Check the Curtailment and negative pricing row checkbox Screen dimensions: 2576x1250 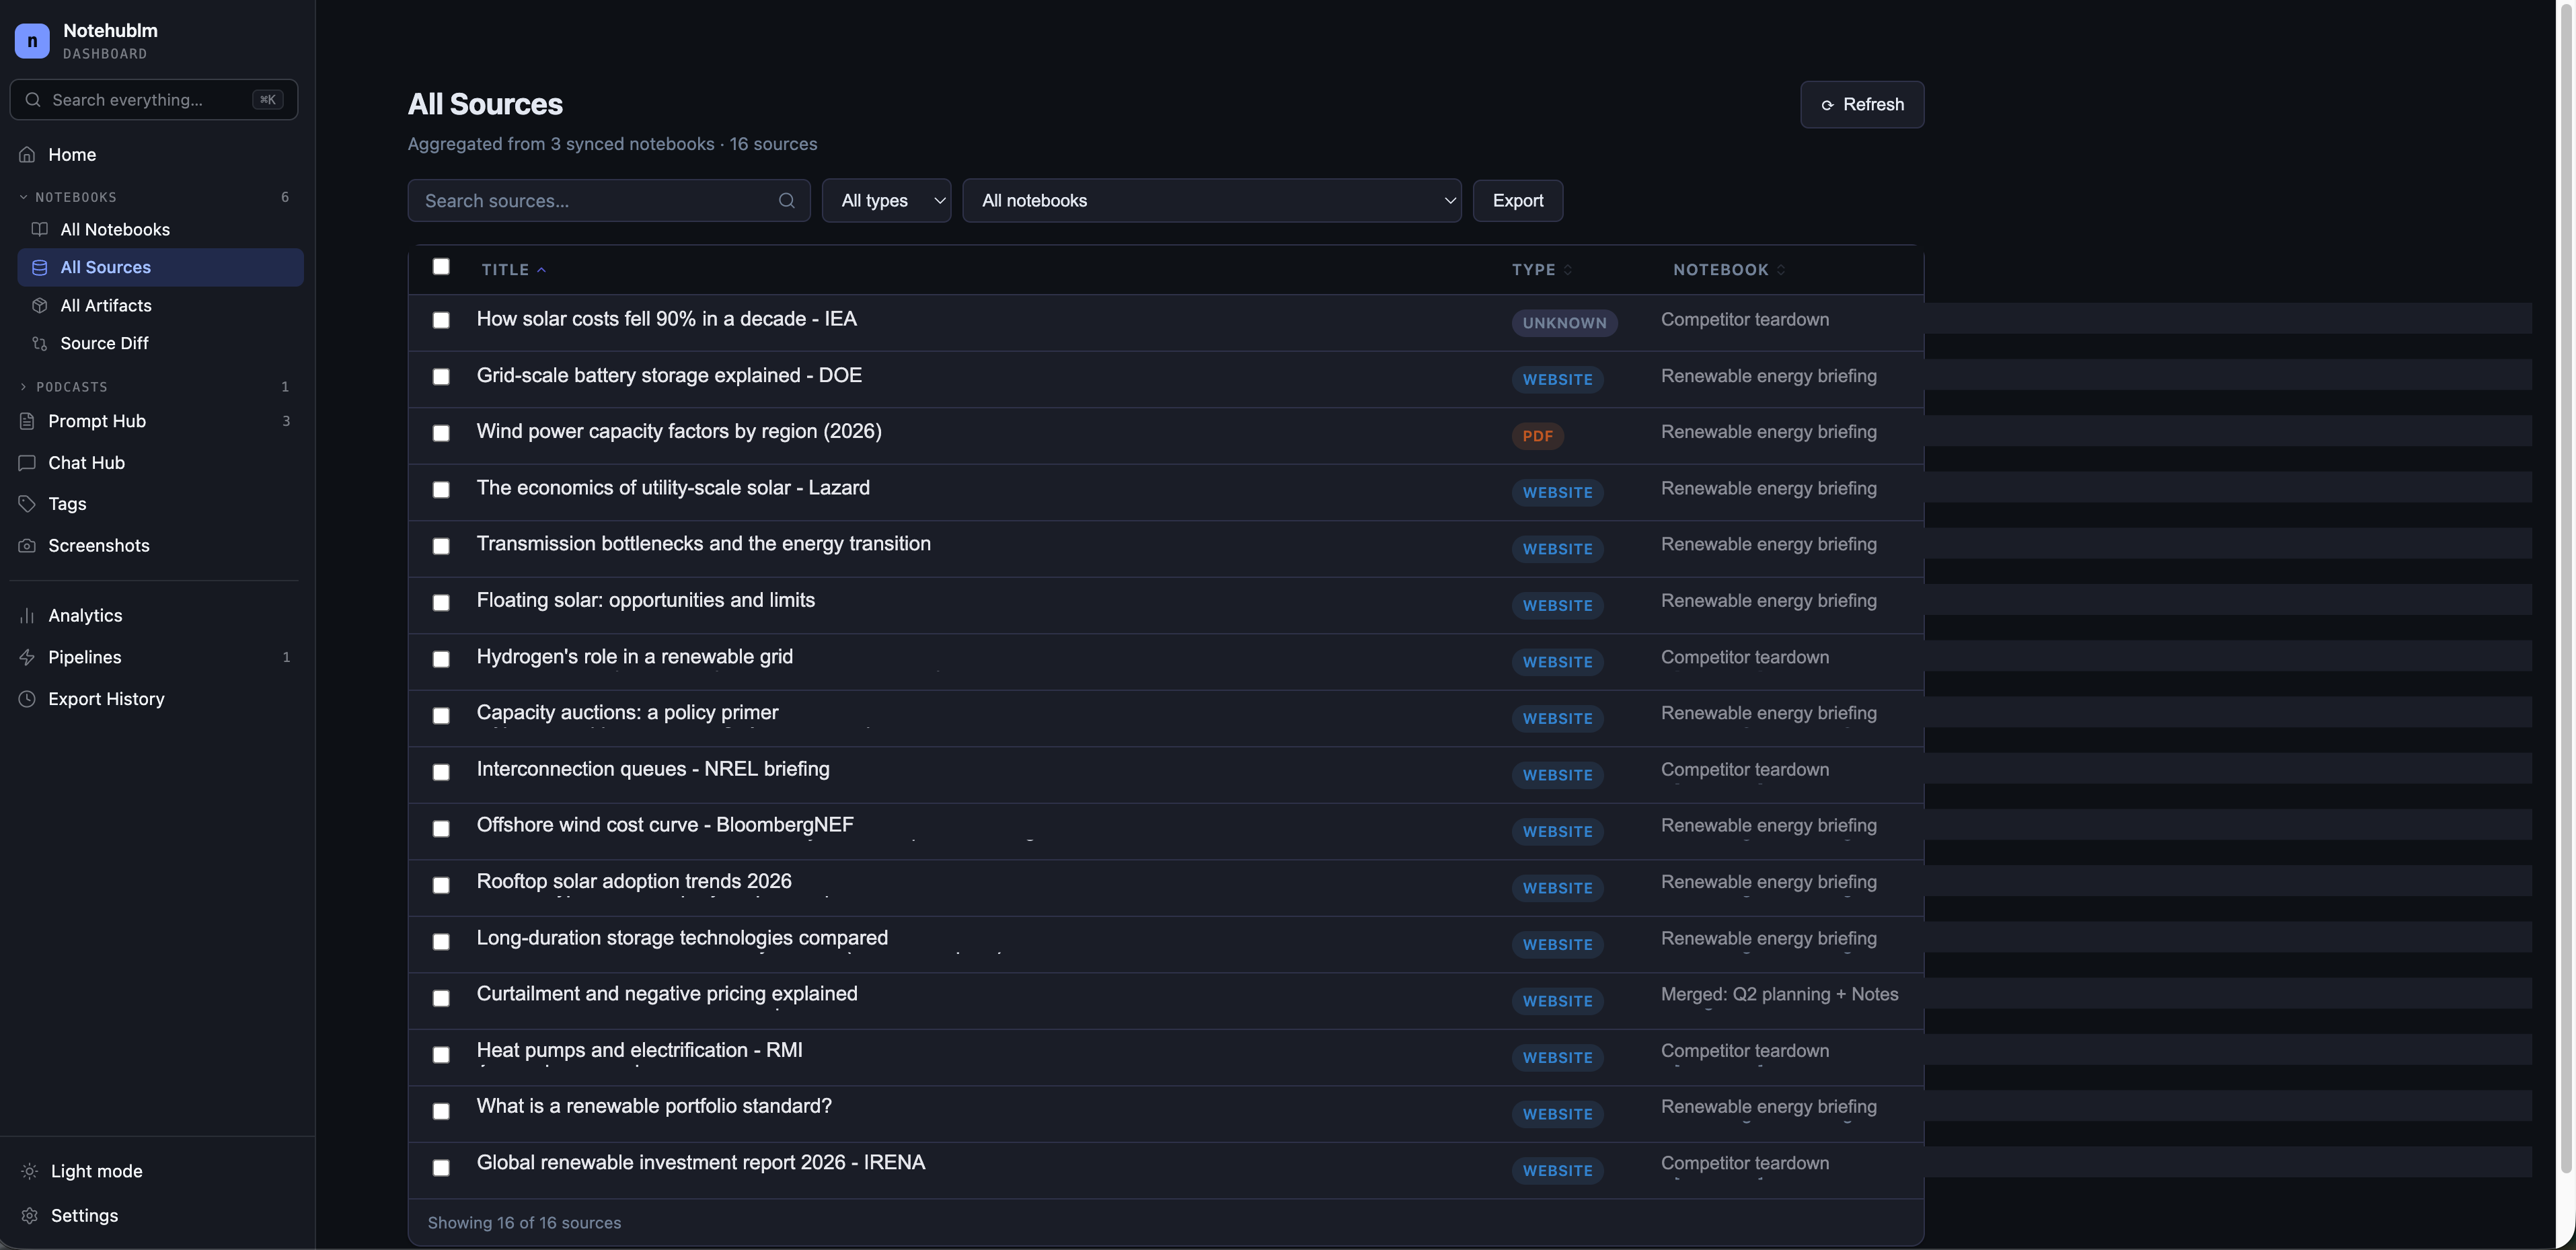pyautogui.click(x=441, y=998)
